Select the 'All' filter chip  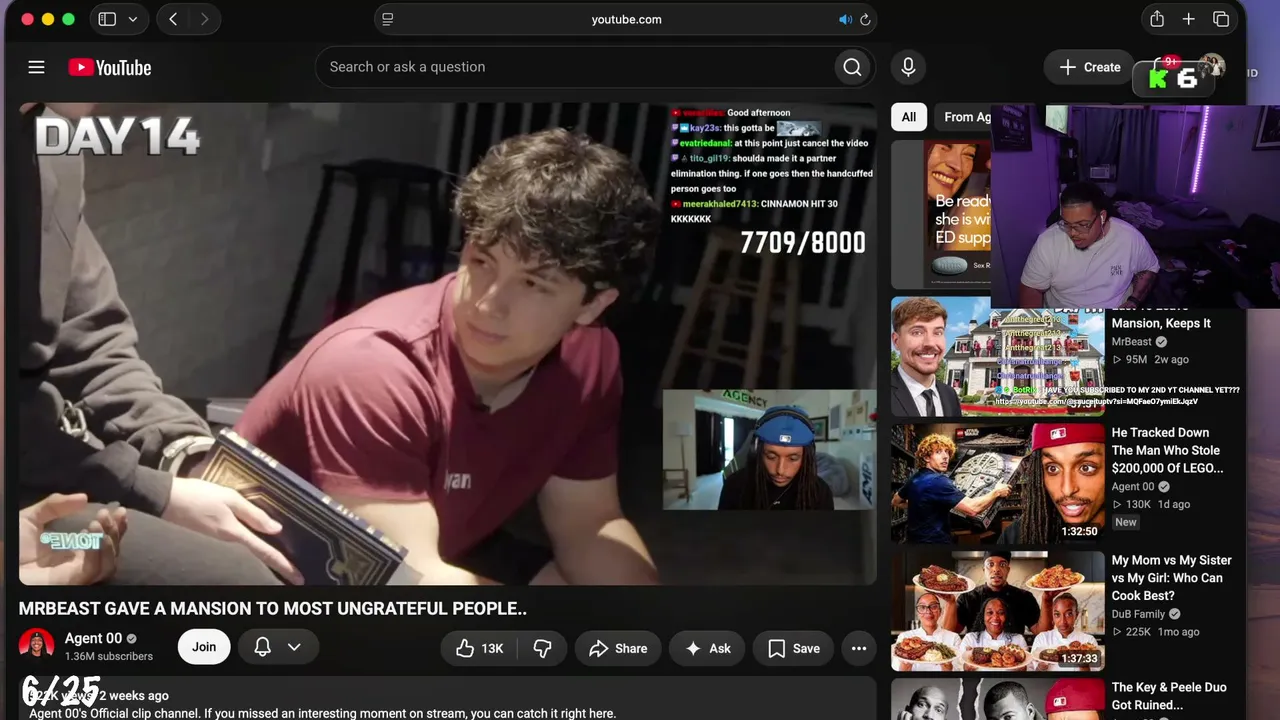pyautogui.click(x=908, y=117)
